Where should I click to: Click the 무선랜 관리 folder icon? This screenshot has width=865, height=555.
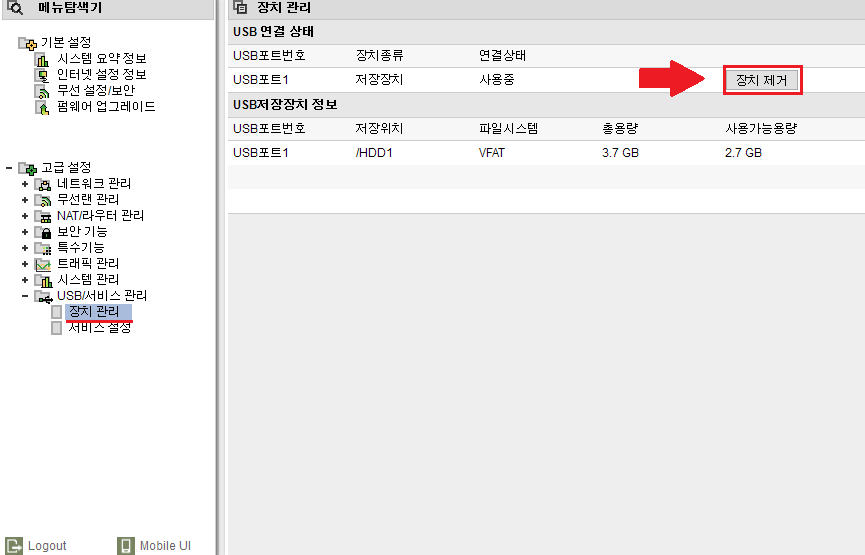(x=43, y=200)
